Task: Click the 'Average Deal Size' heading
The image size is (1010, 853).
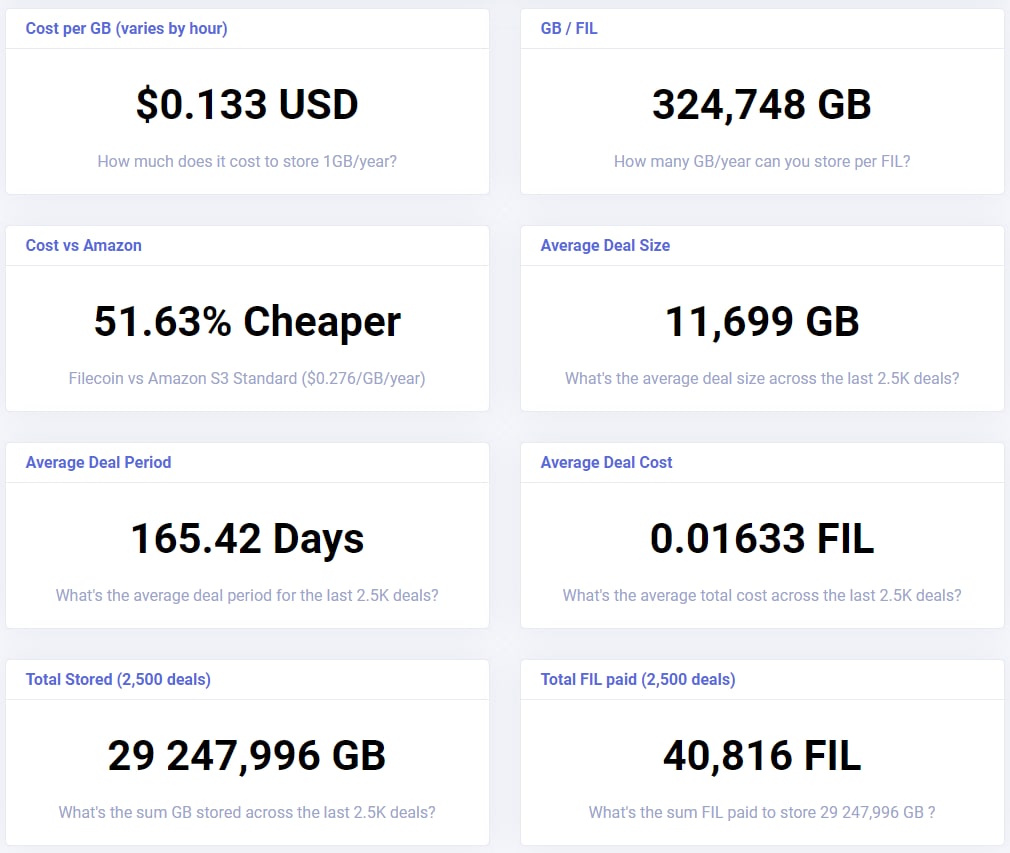Action: pos(605,246)
